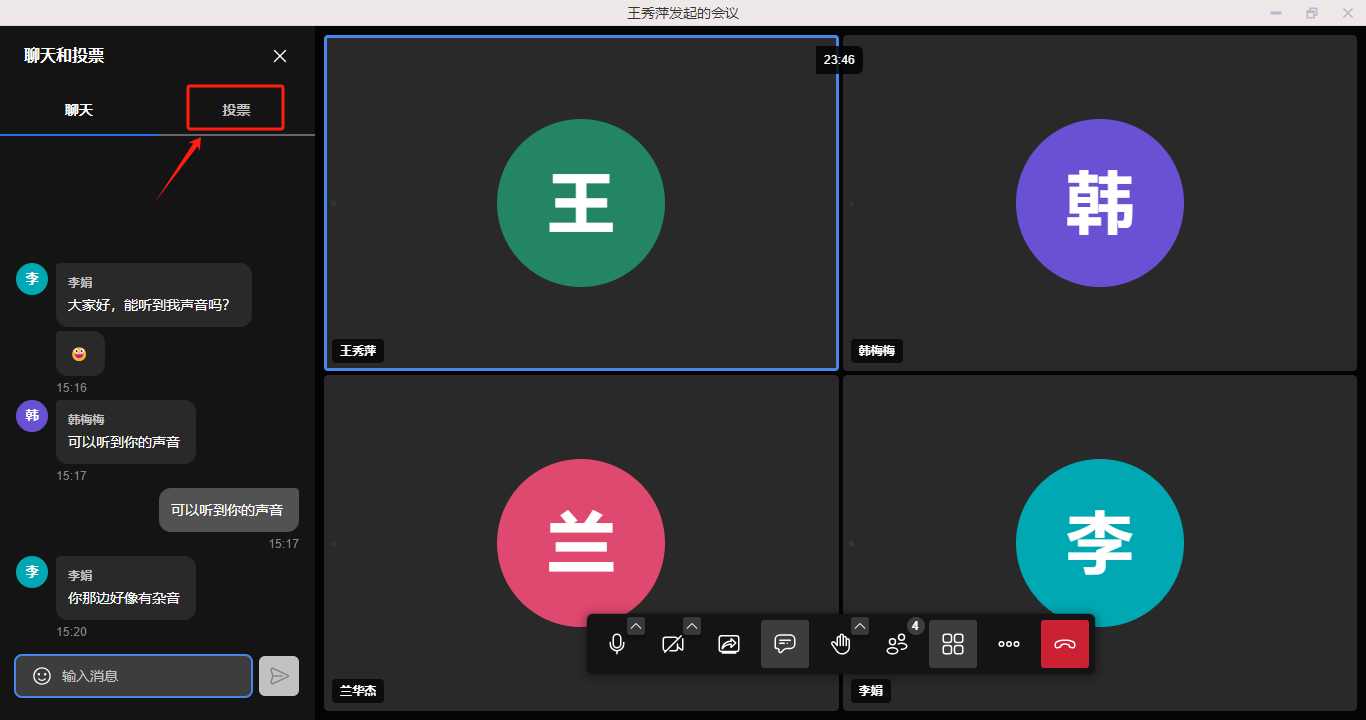Focus the 输入消息 text field

[150, 676]
